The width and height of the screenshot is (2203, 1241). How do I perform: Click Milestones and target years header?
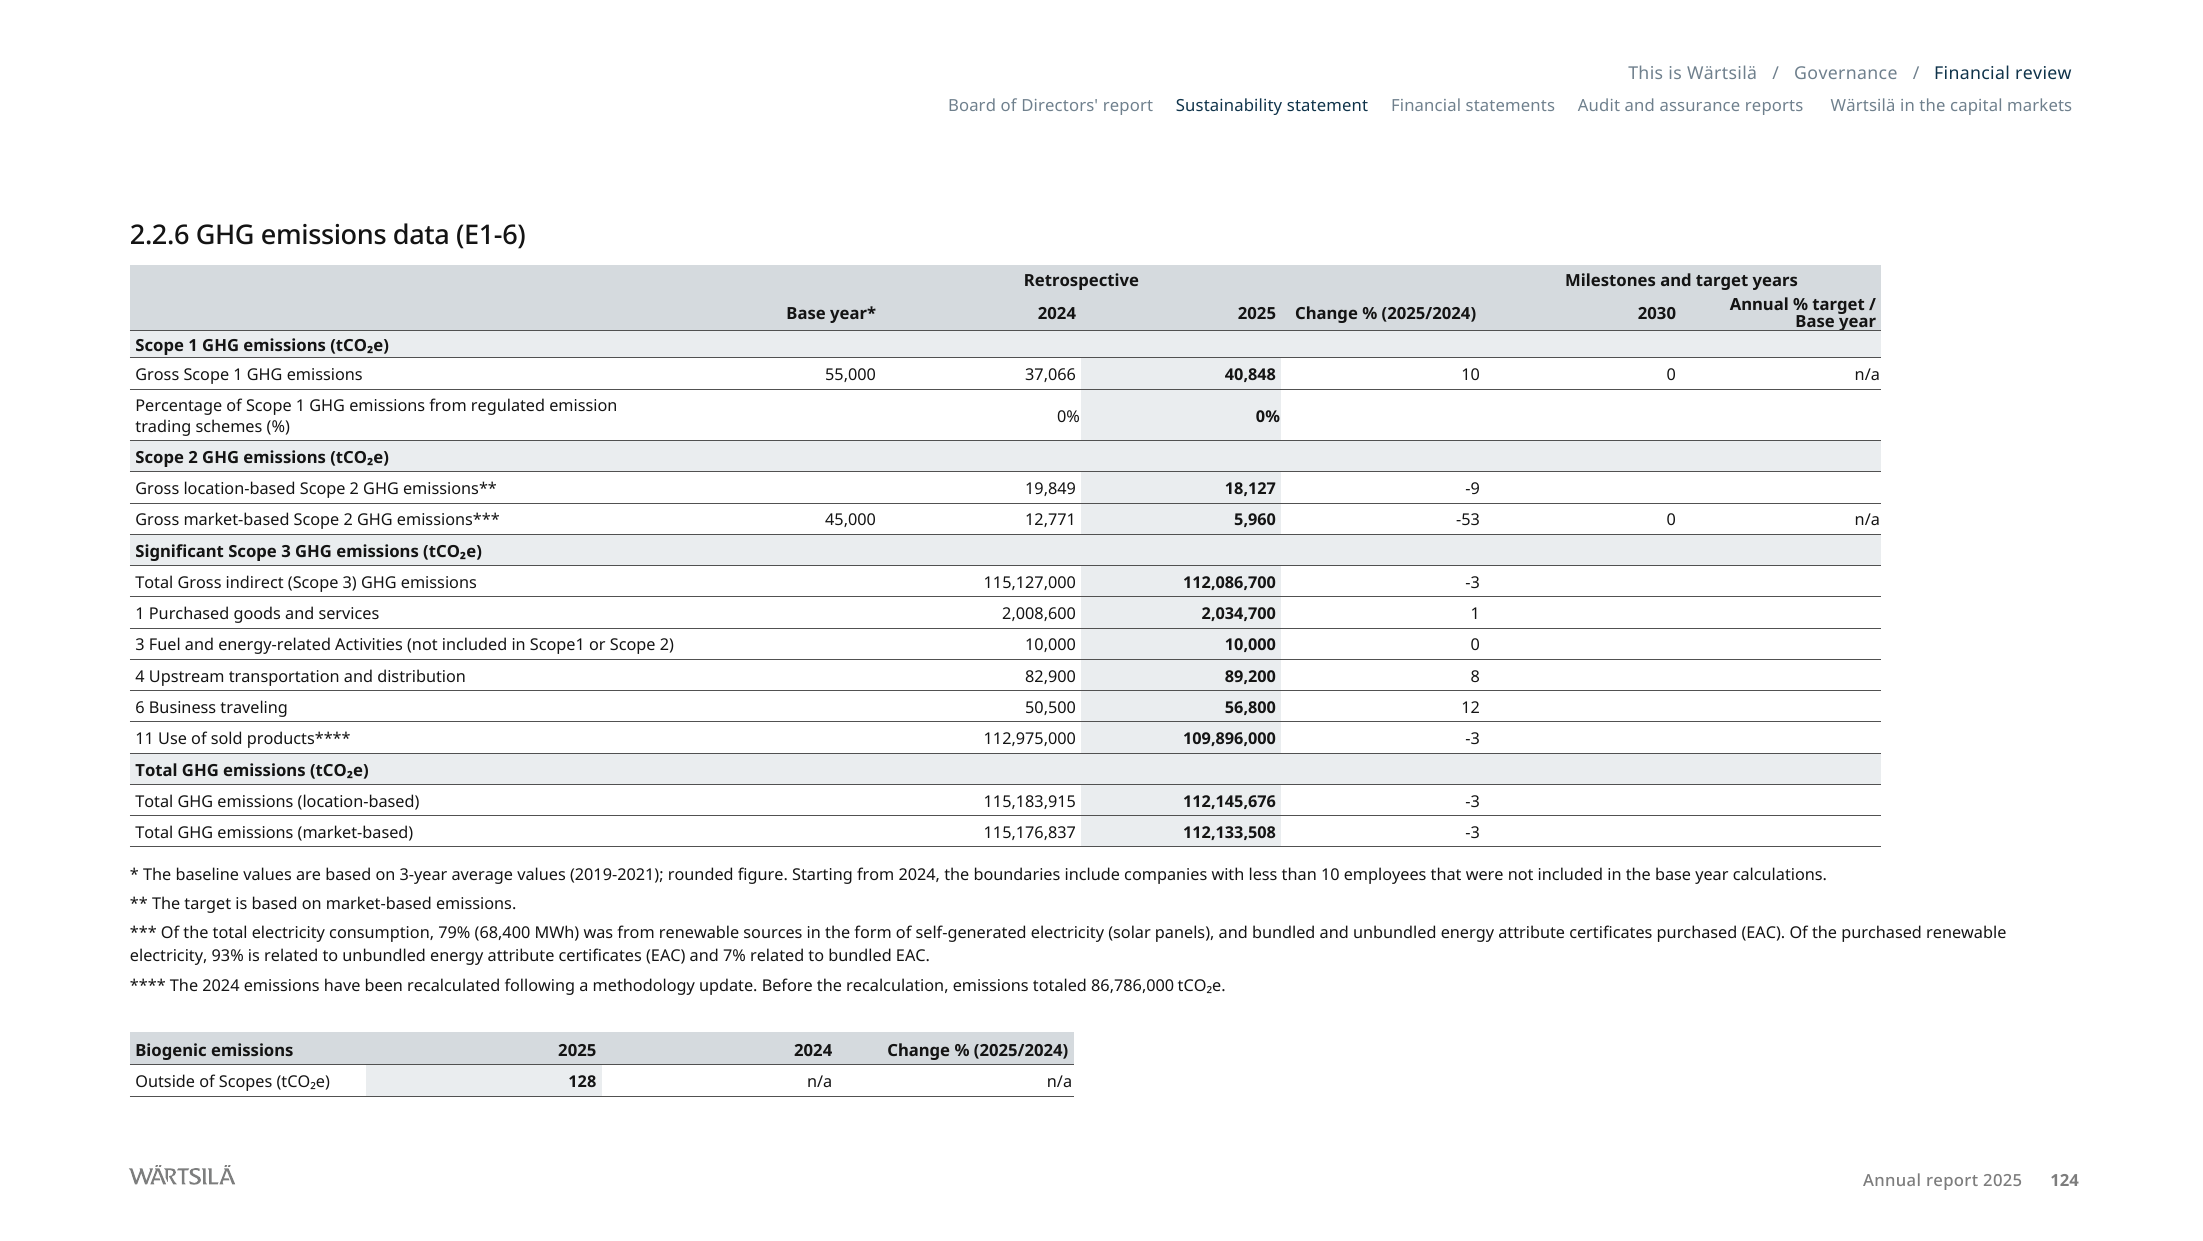click(x=1680, y=280)
